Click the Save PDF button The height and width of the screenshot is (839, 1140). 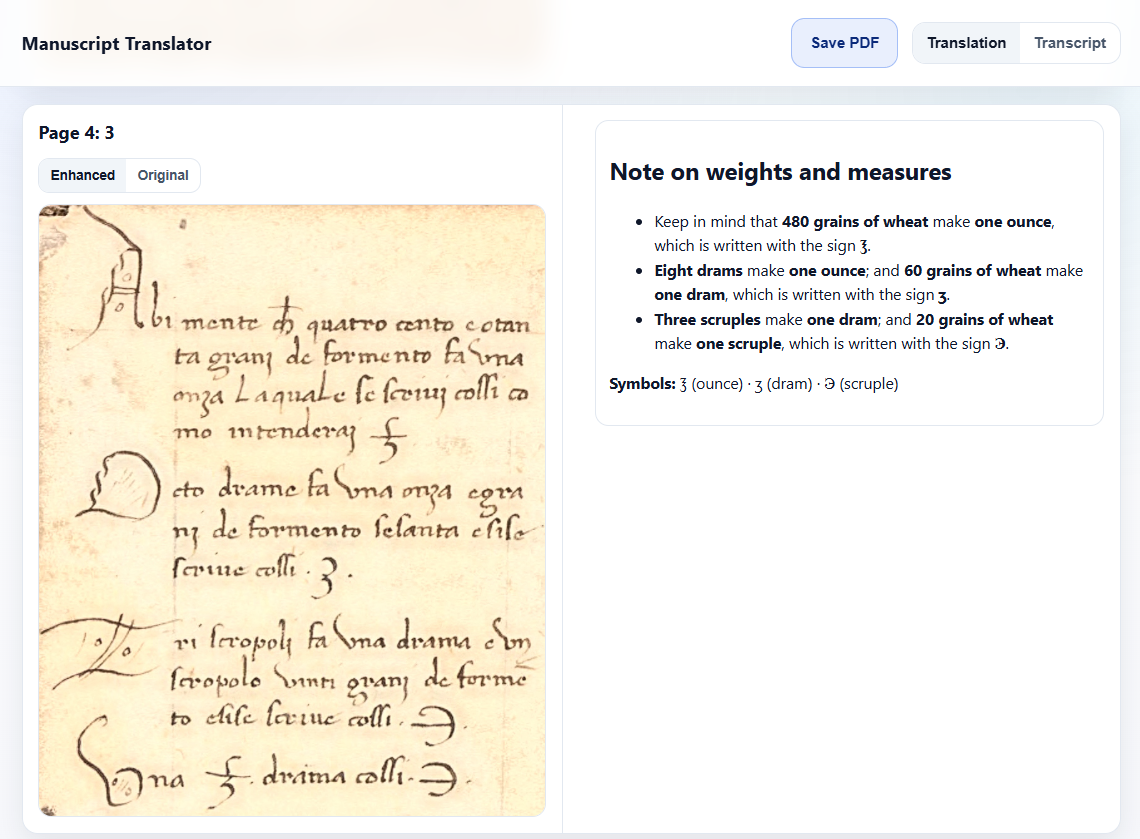point(844,43)
